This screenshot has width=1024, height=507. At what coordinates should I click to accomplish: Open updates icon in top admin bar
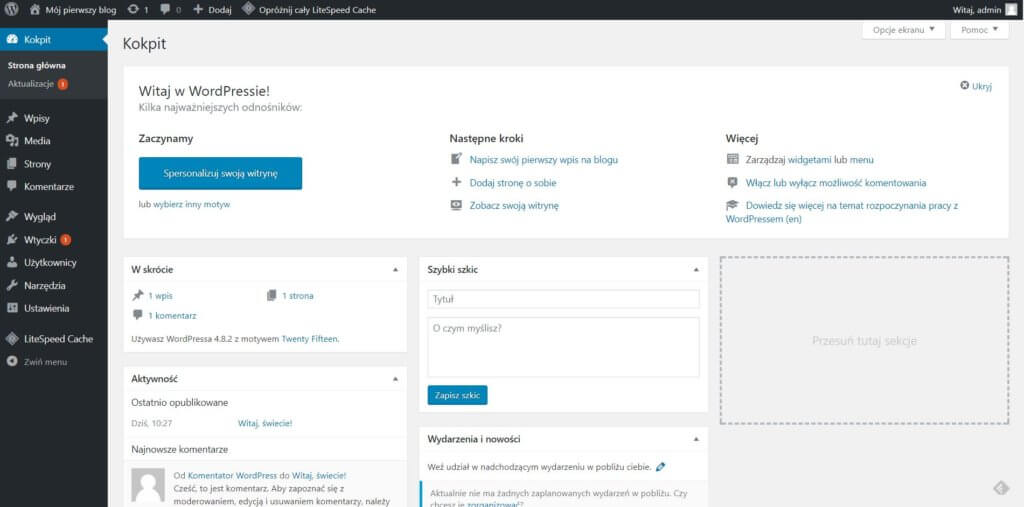133,9
